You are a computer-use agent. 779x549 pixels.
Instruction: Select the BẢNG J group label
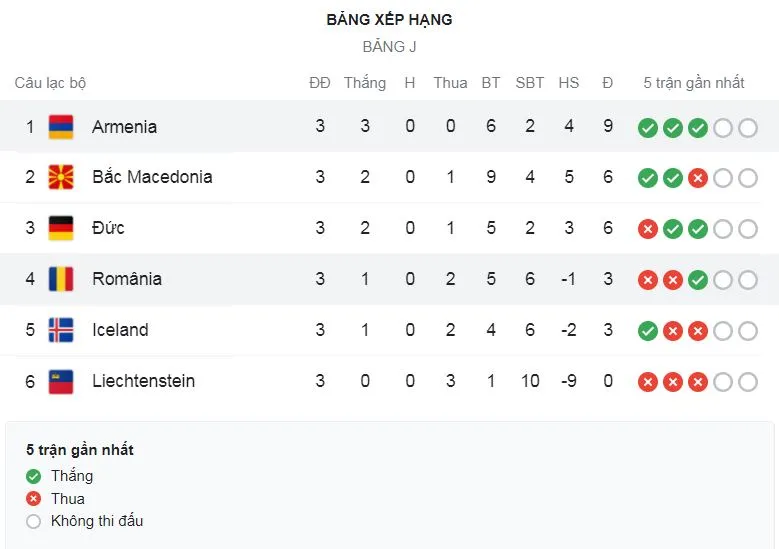click(x=389, y=47)
